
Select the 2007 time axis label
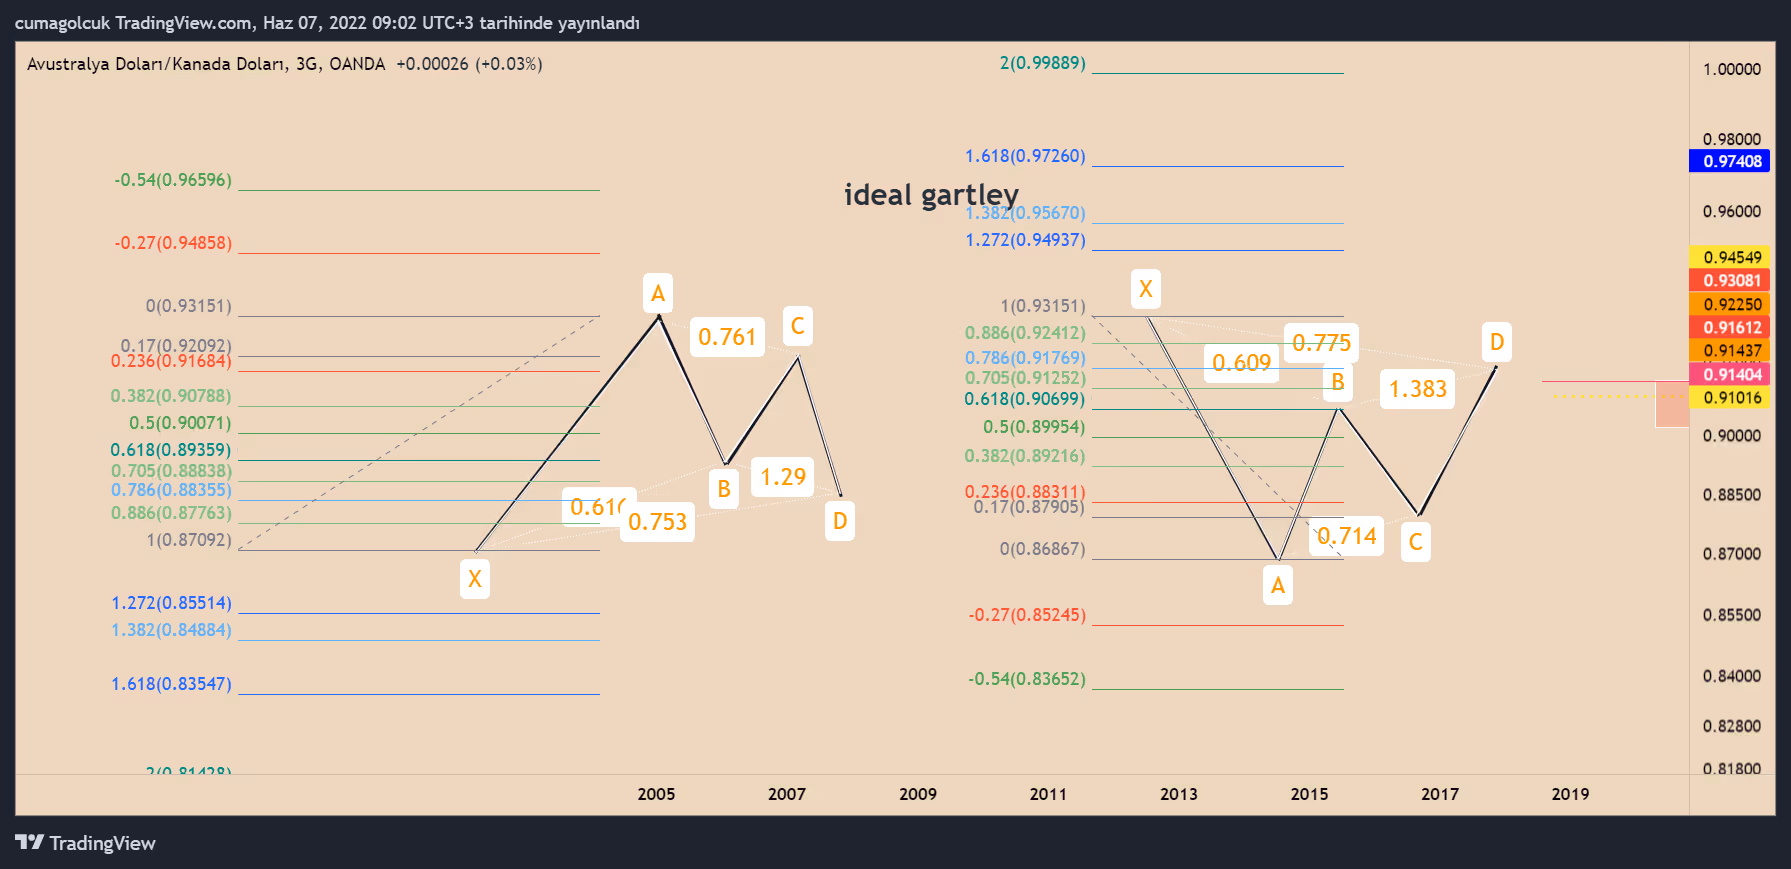787,794
